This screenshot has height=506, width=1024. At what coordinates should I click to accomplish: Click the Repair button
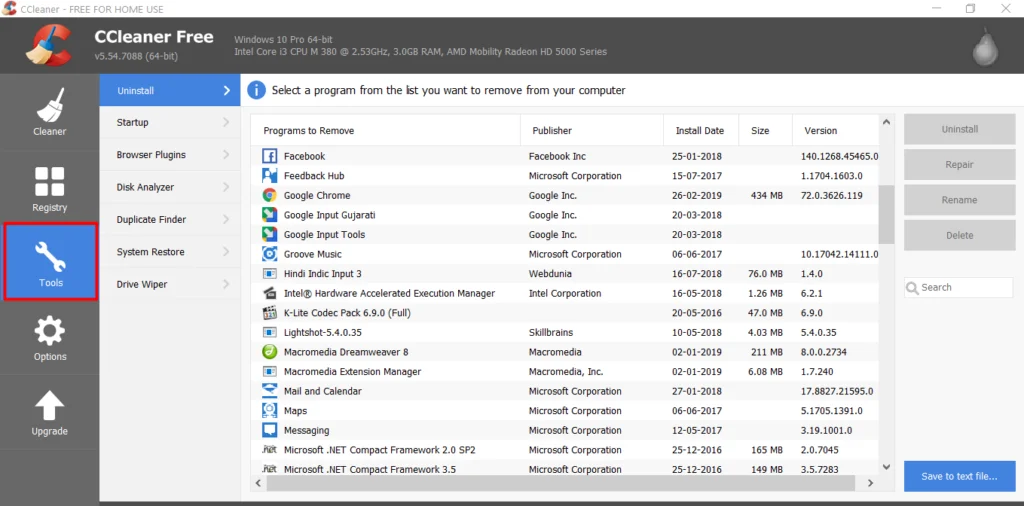click(959, 165)
